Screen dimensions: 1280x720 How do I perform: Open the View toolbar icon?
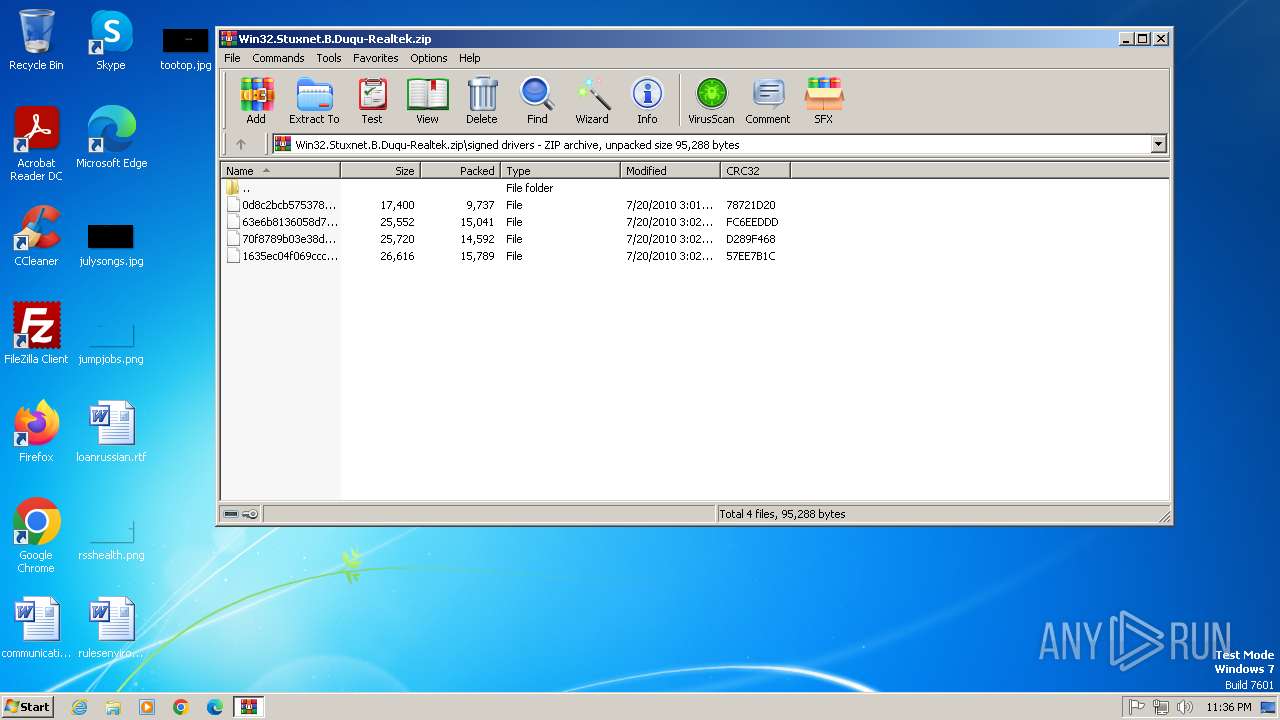(427, 101)
